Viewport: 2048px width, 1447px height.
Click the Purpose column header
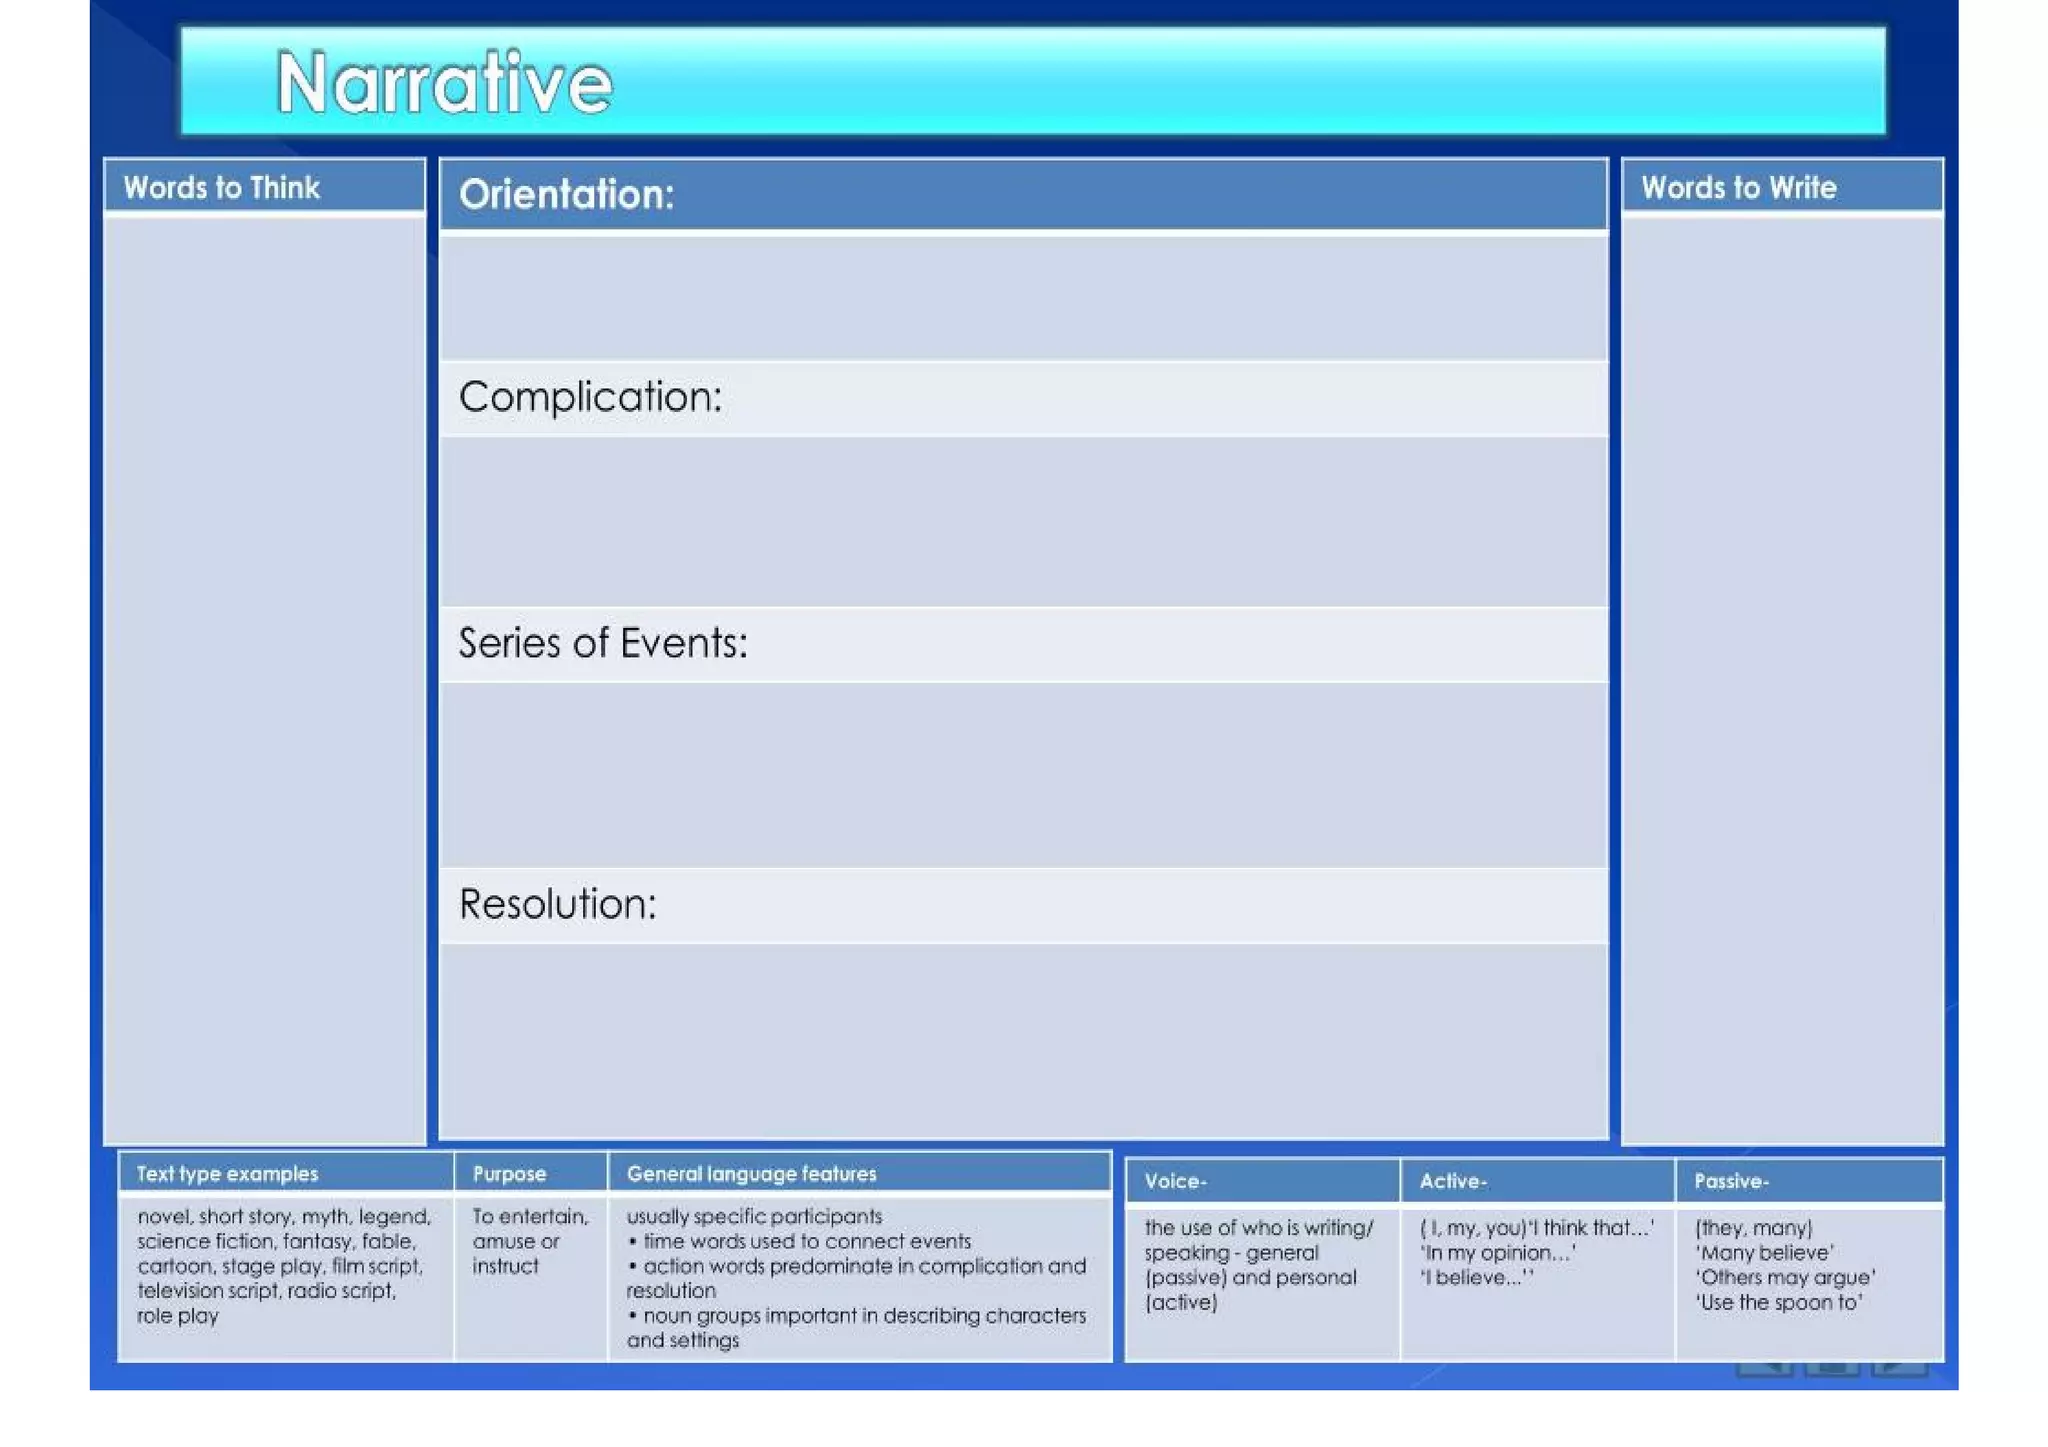pyautogui.click(x=531, y=1173)
